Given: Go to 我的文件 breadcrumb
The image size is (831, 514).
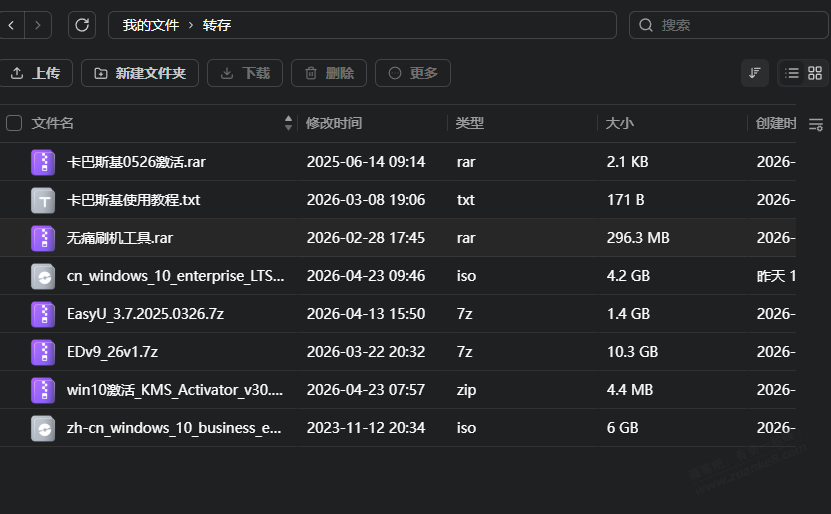Looking at the screenshot, I should 150,25.
